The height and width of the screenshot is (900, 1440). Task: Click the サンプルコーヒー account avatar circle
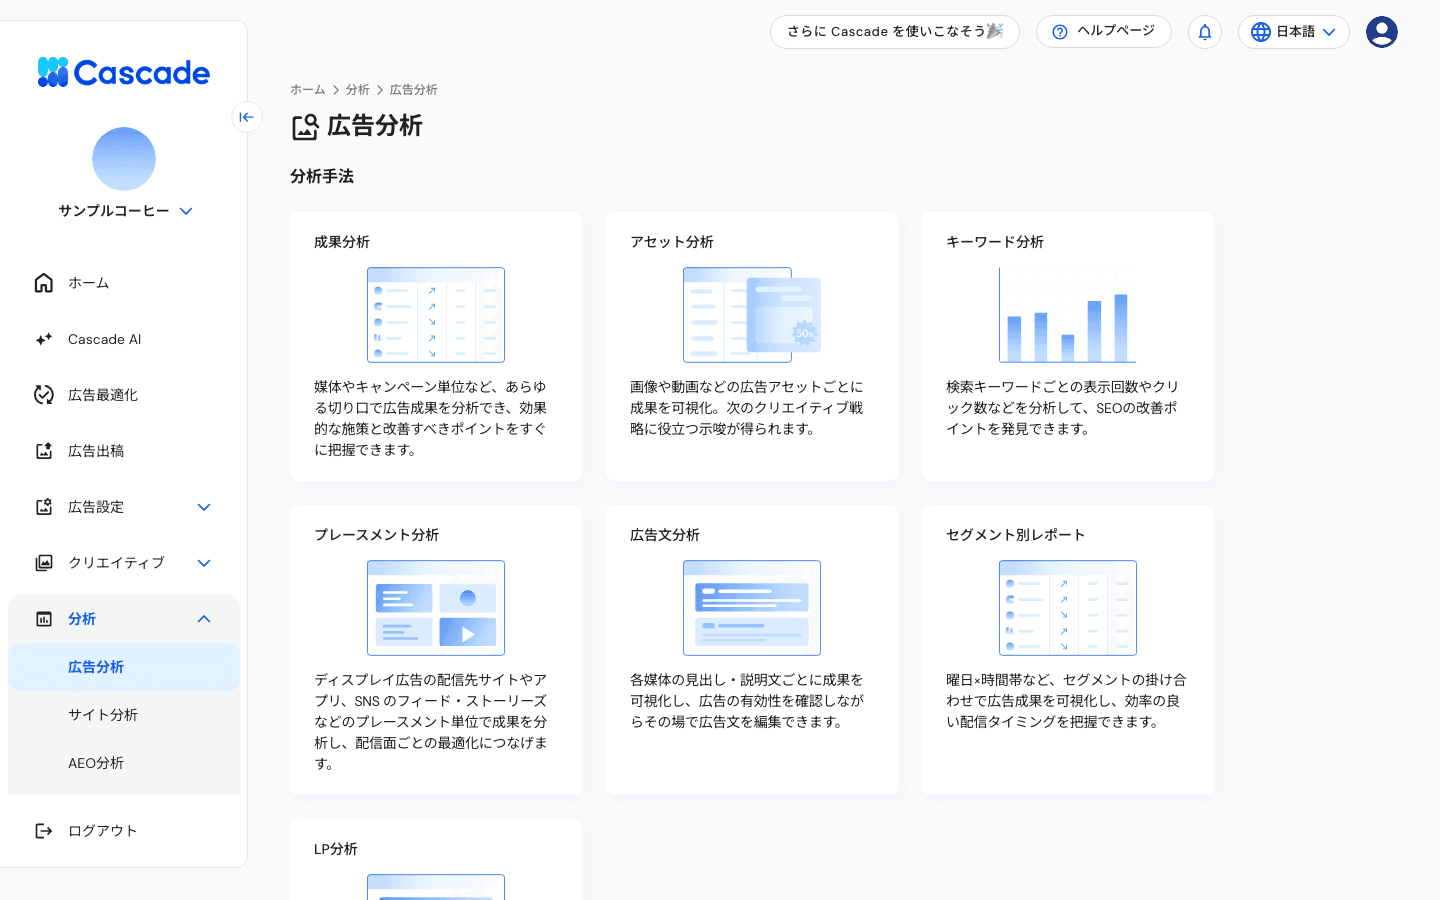124,159
